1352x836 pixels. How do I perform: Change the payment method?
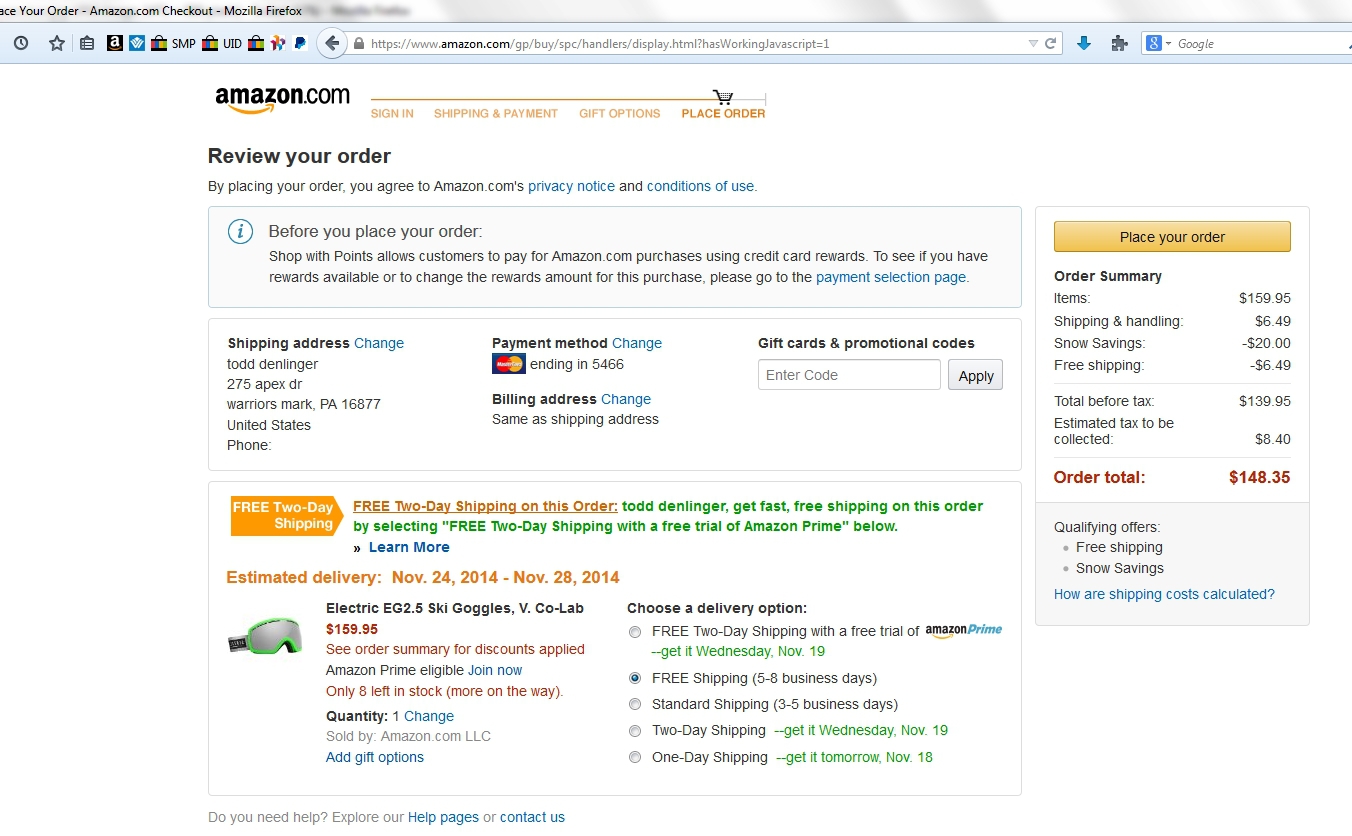tap(637, 343)
